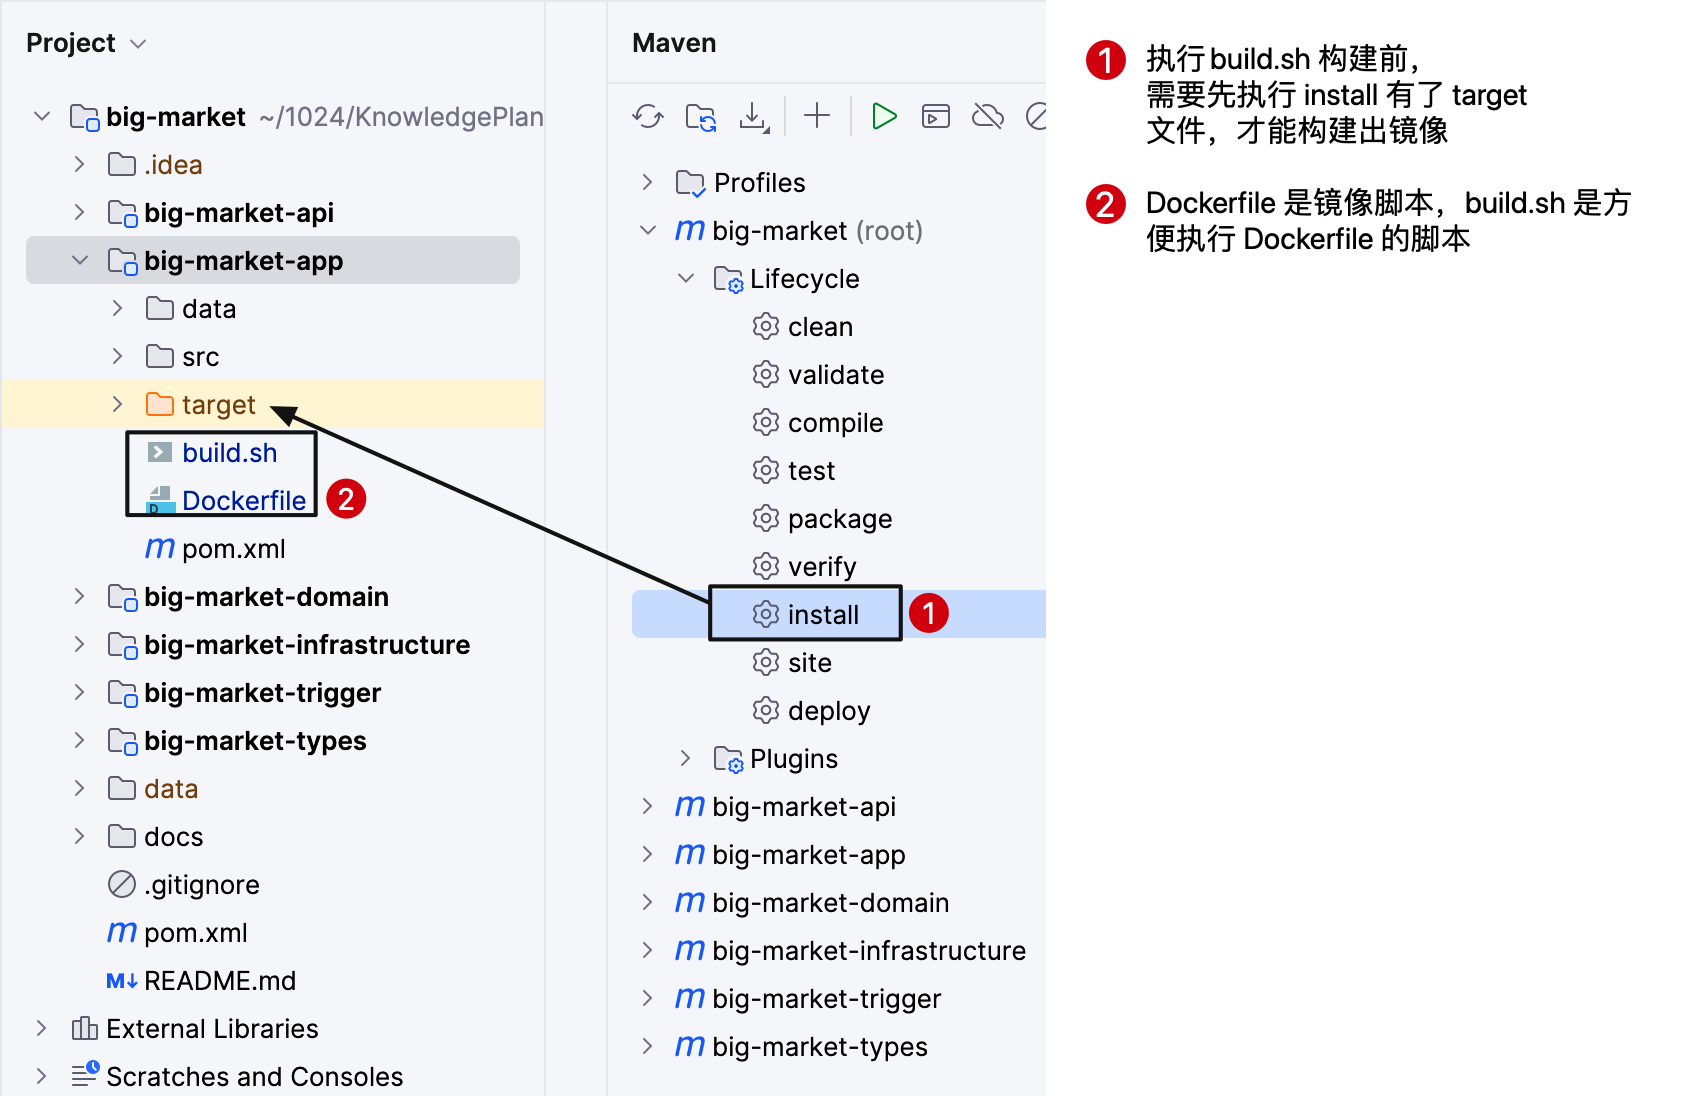This screenshot has width=1686, height=1096.
Task: Select README.md in project tree
Action: pos(220,981)
